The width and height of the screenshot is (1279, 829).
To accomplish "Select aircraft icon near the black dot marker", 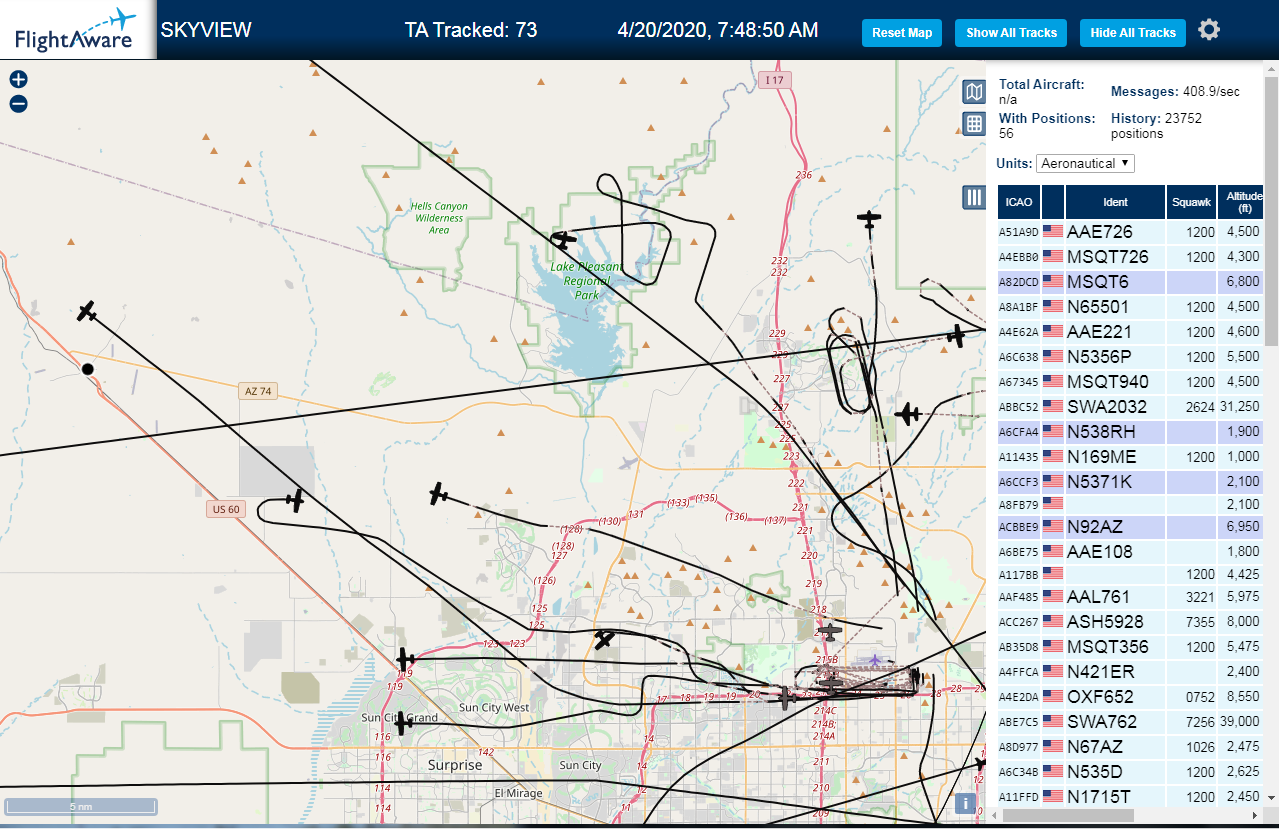I will (x=88, y=311).
